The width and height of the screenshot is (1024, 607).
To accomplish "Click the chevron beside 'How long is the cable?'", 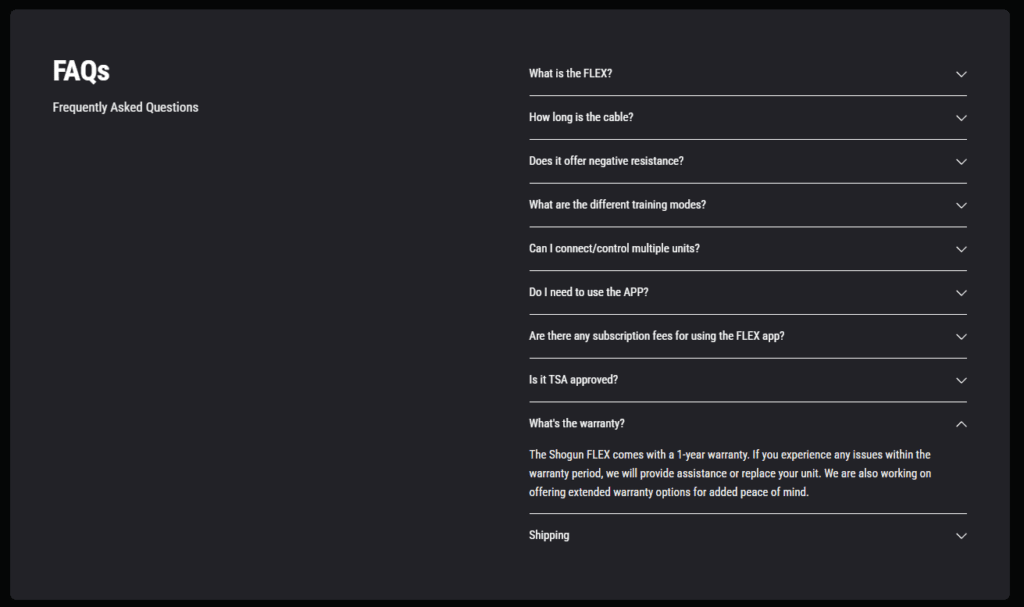I will coord(961,118).
